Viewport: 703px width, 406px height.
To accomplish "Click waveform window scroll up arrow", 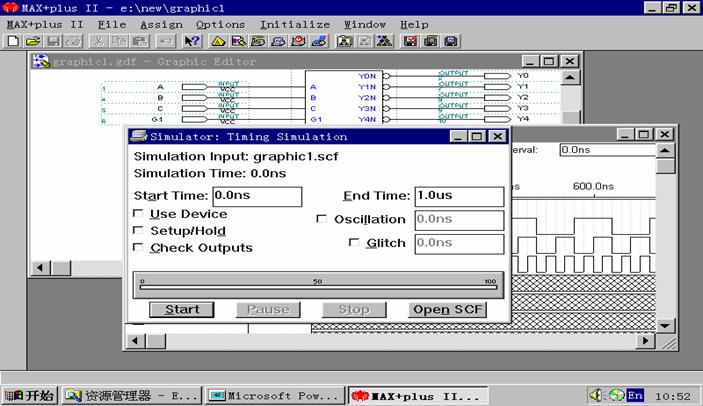I will pyautogui.click(x=665, y=150).
